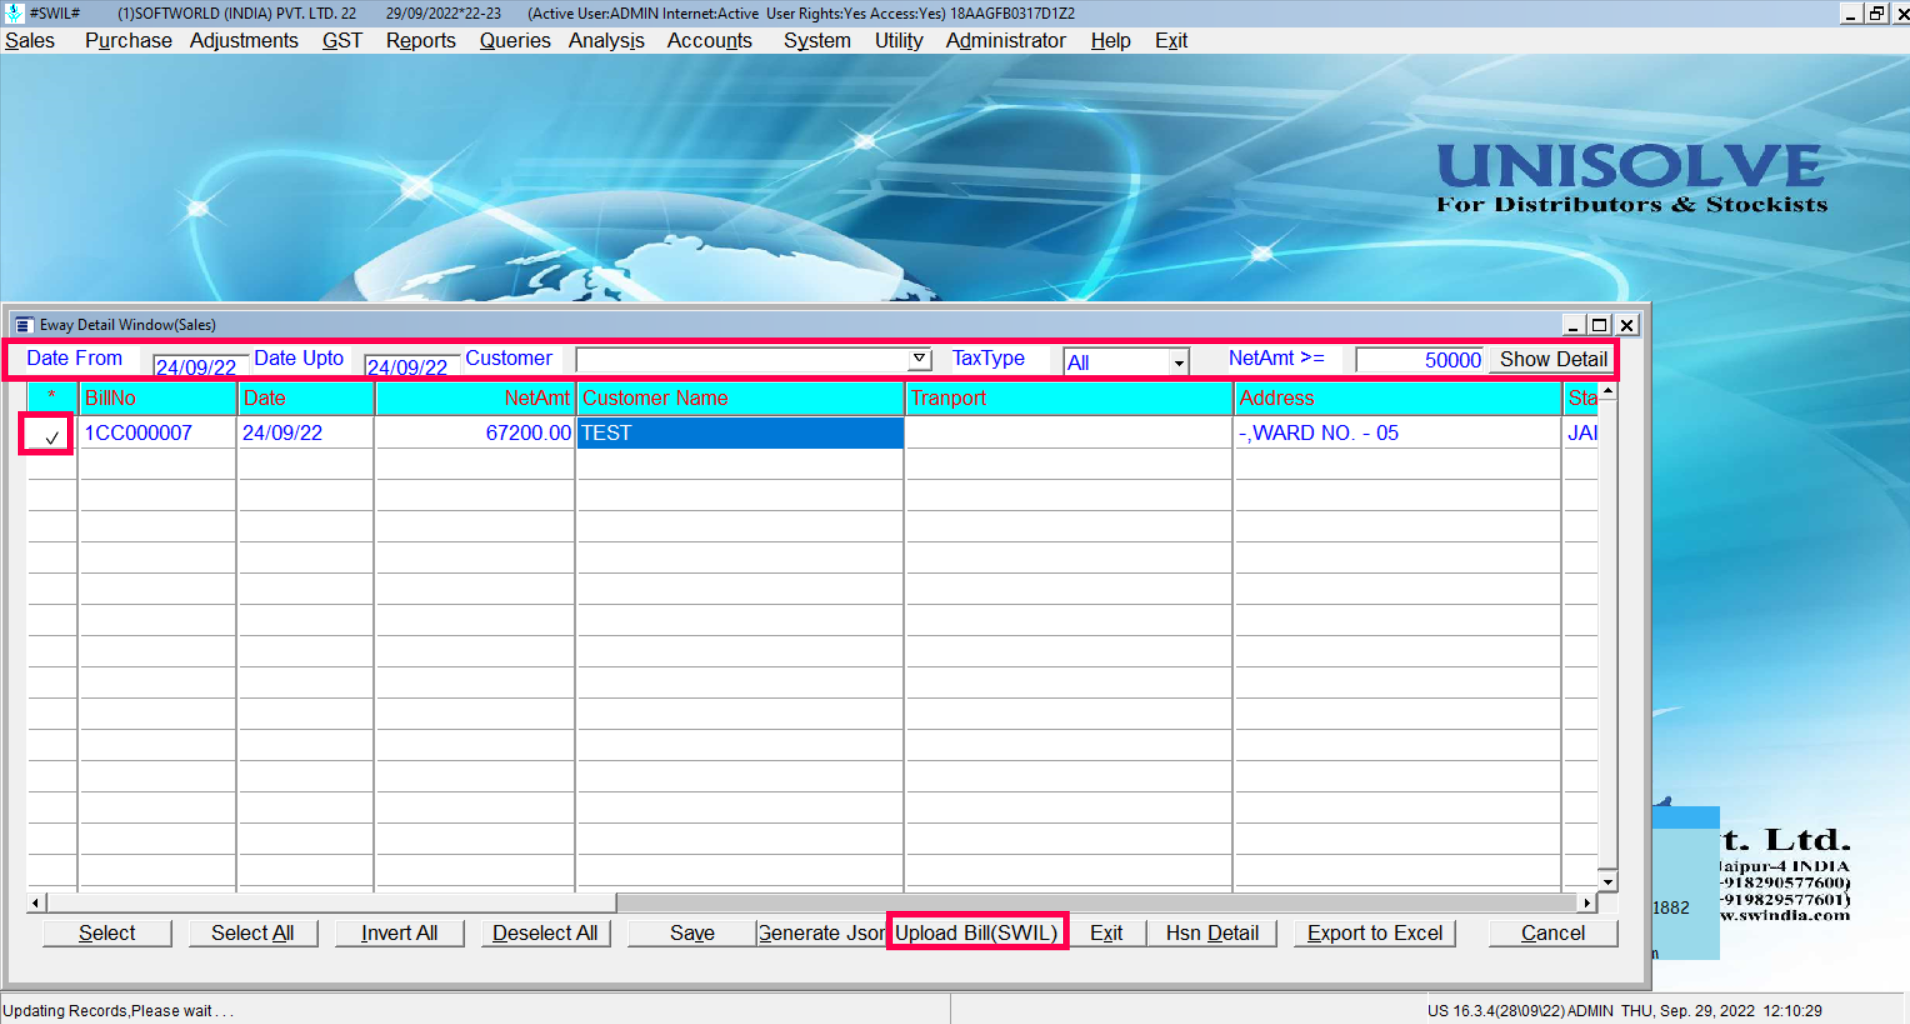The width and height of the screenshot is (1910, 1024).
Task: Open the System menu
Action: (x=817, y=41)
